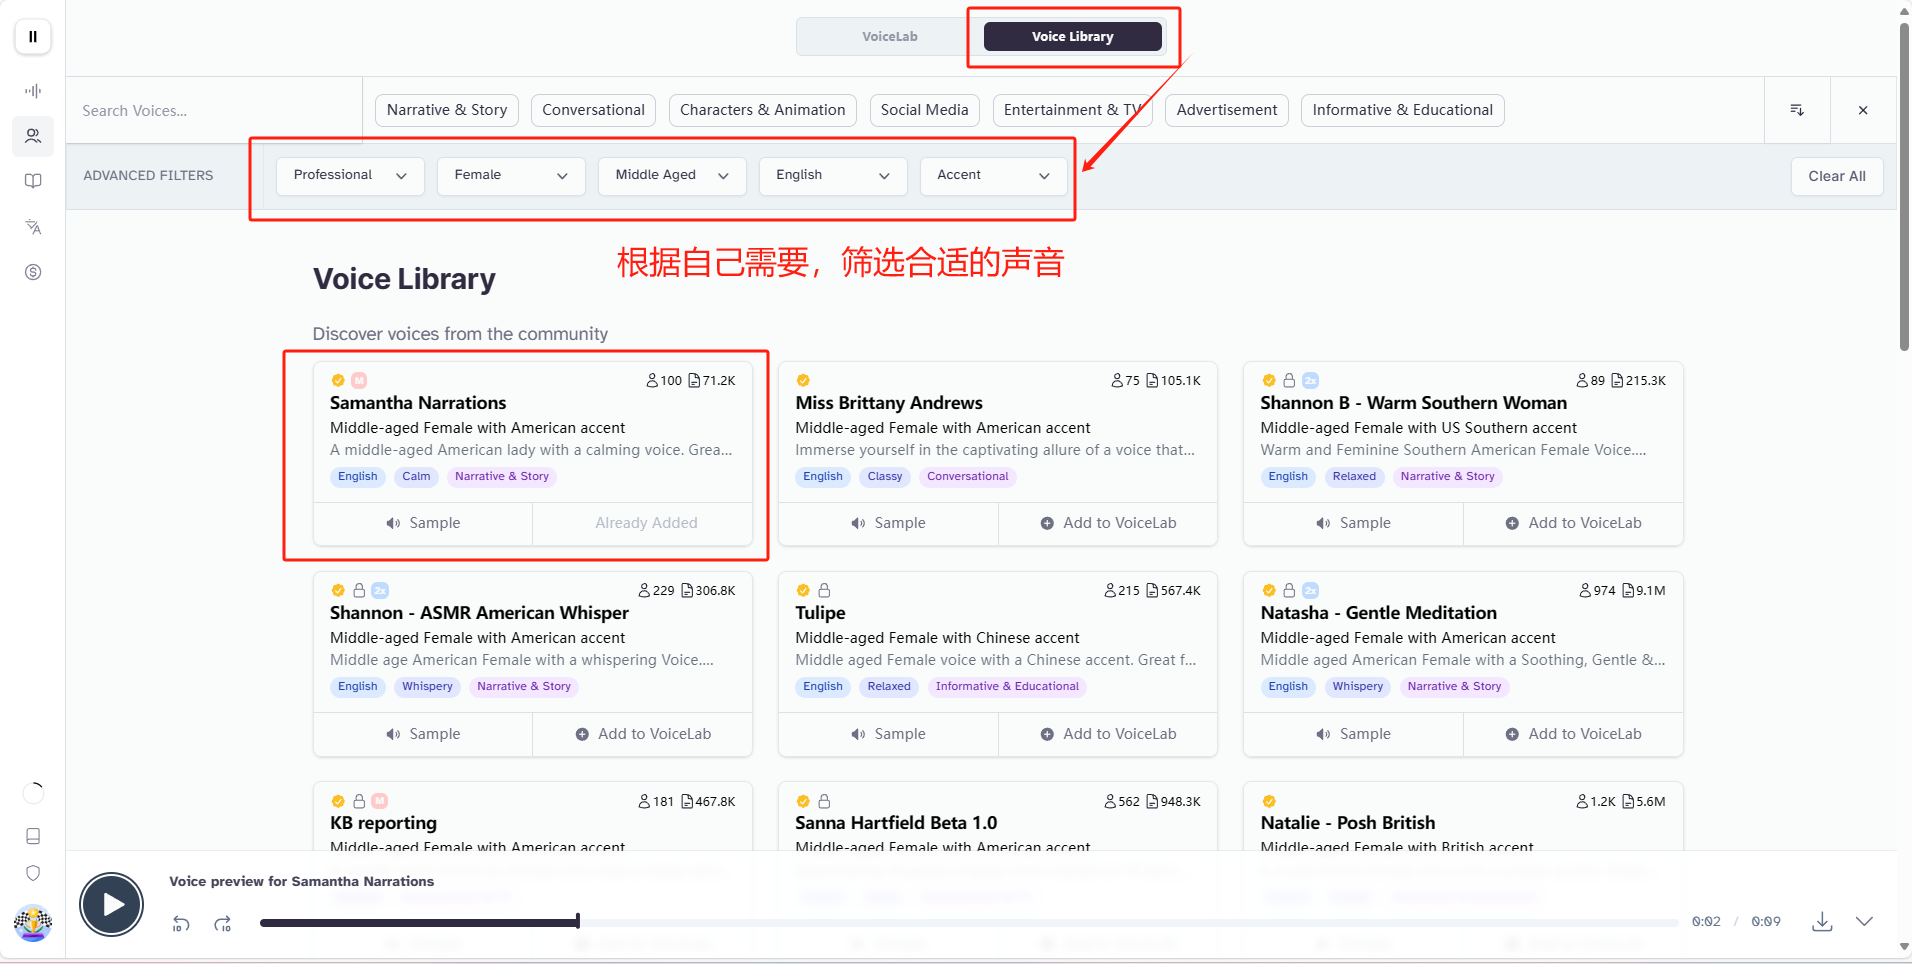Screen dimensions: 1912x964
Task: Open the Natalie - Posh British voice title
Action: point(1347,823)
